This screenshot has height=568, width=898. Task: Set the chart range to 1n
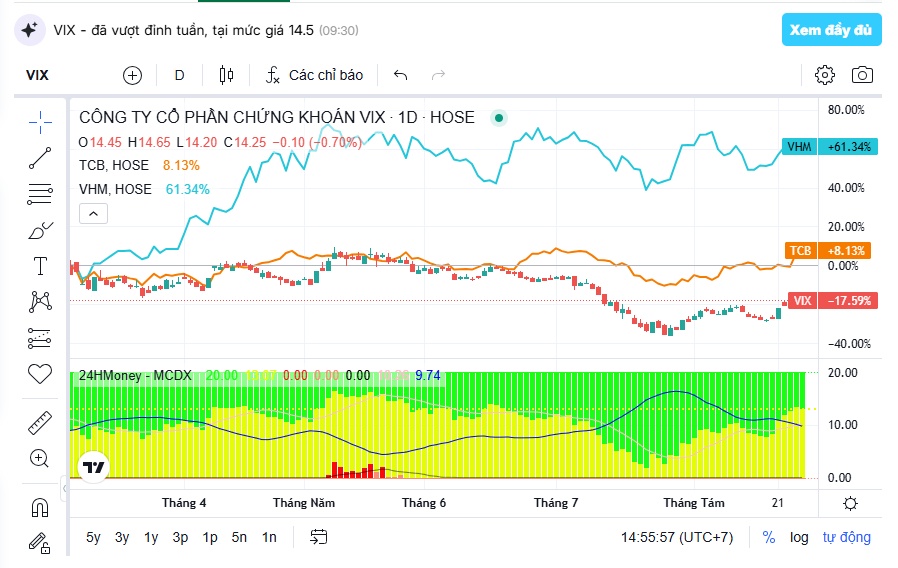[x=269, y=537]
